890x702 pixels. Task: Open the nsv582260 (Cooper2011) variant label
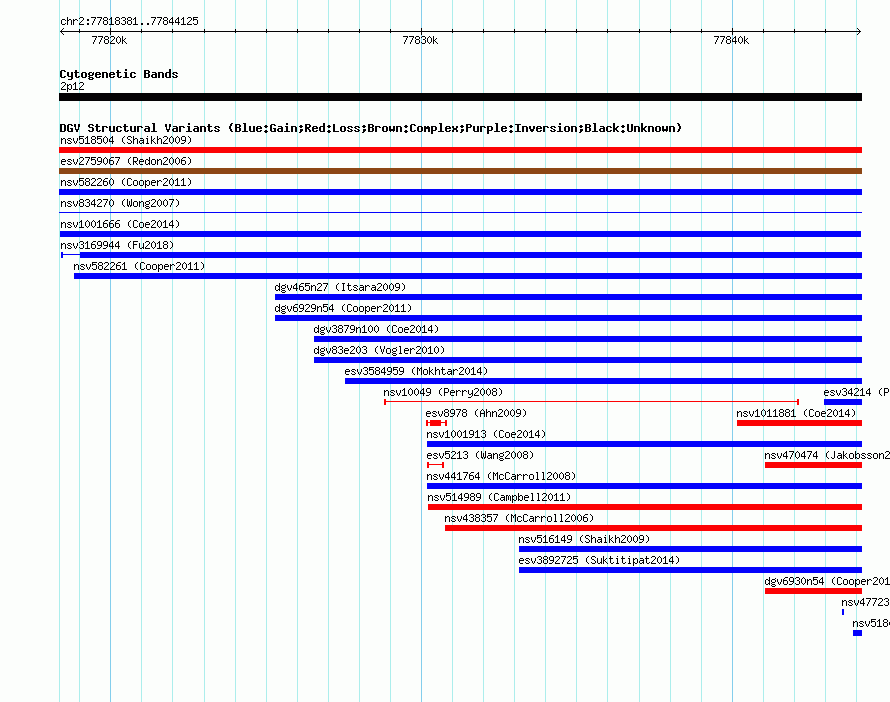click(126, 182)
